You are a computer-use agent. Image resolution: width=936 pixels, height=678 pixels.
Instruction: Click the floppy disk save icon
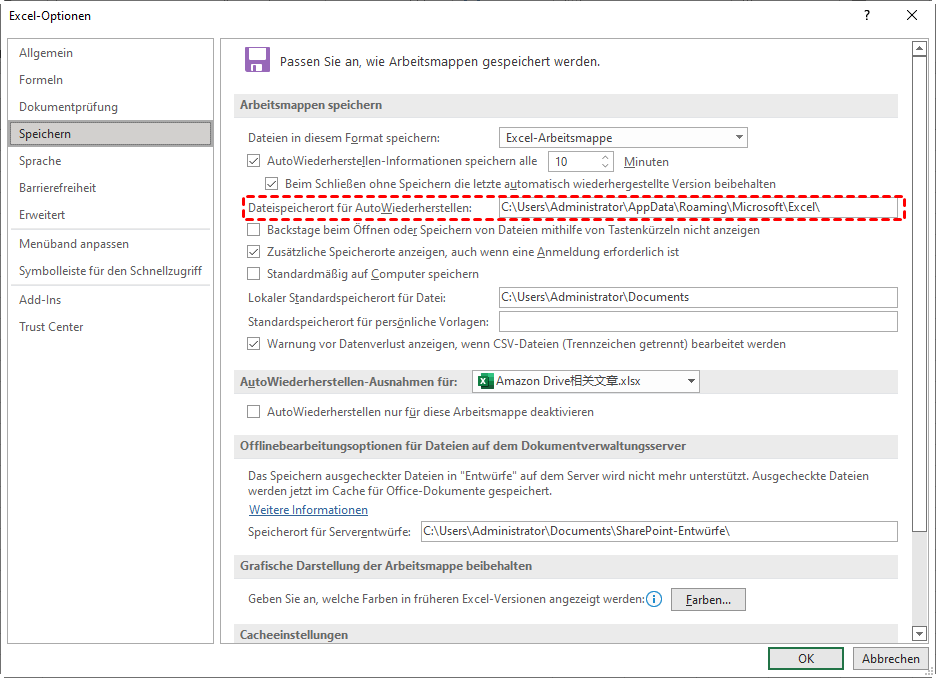point(257,60)
